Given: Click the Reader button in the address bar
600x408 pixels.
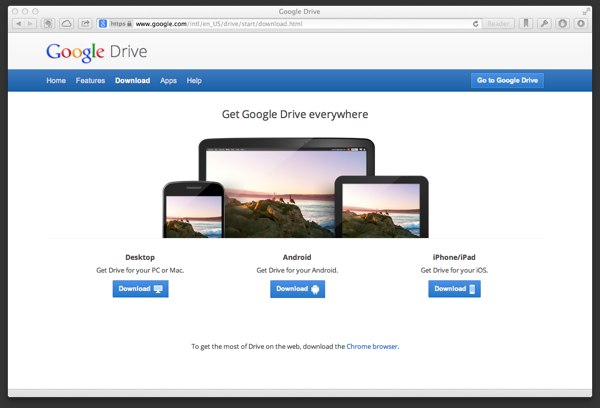Looking at the screenshot, I should [498, 24].
